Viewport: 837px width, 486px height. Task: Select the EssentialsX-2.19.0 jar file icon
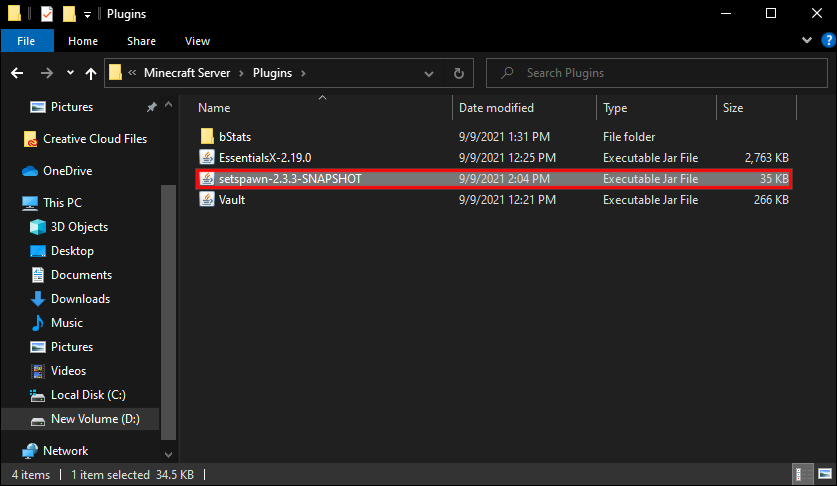tap(207, 157)
